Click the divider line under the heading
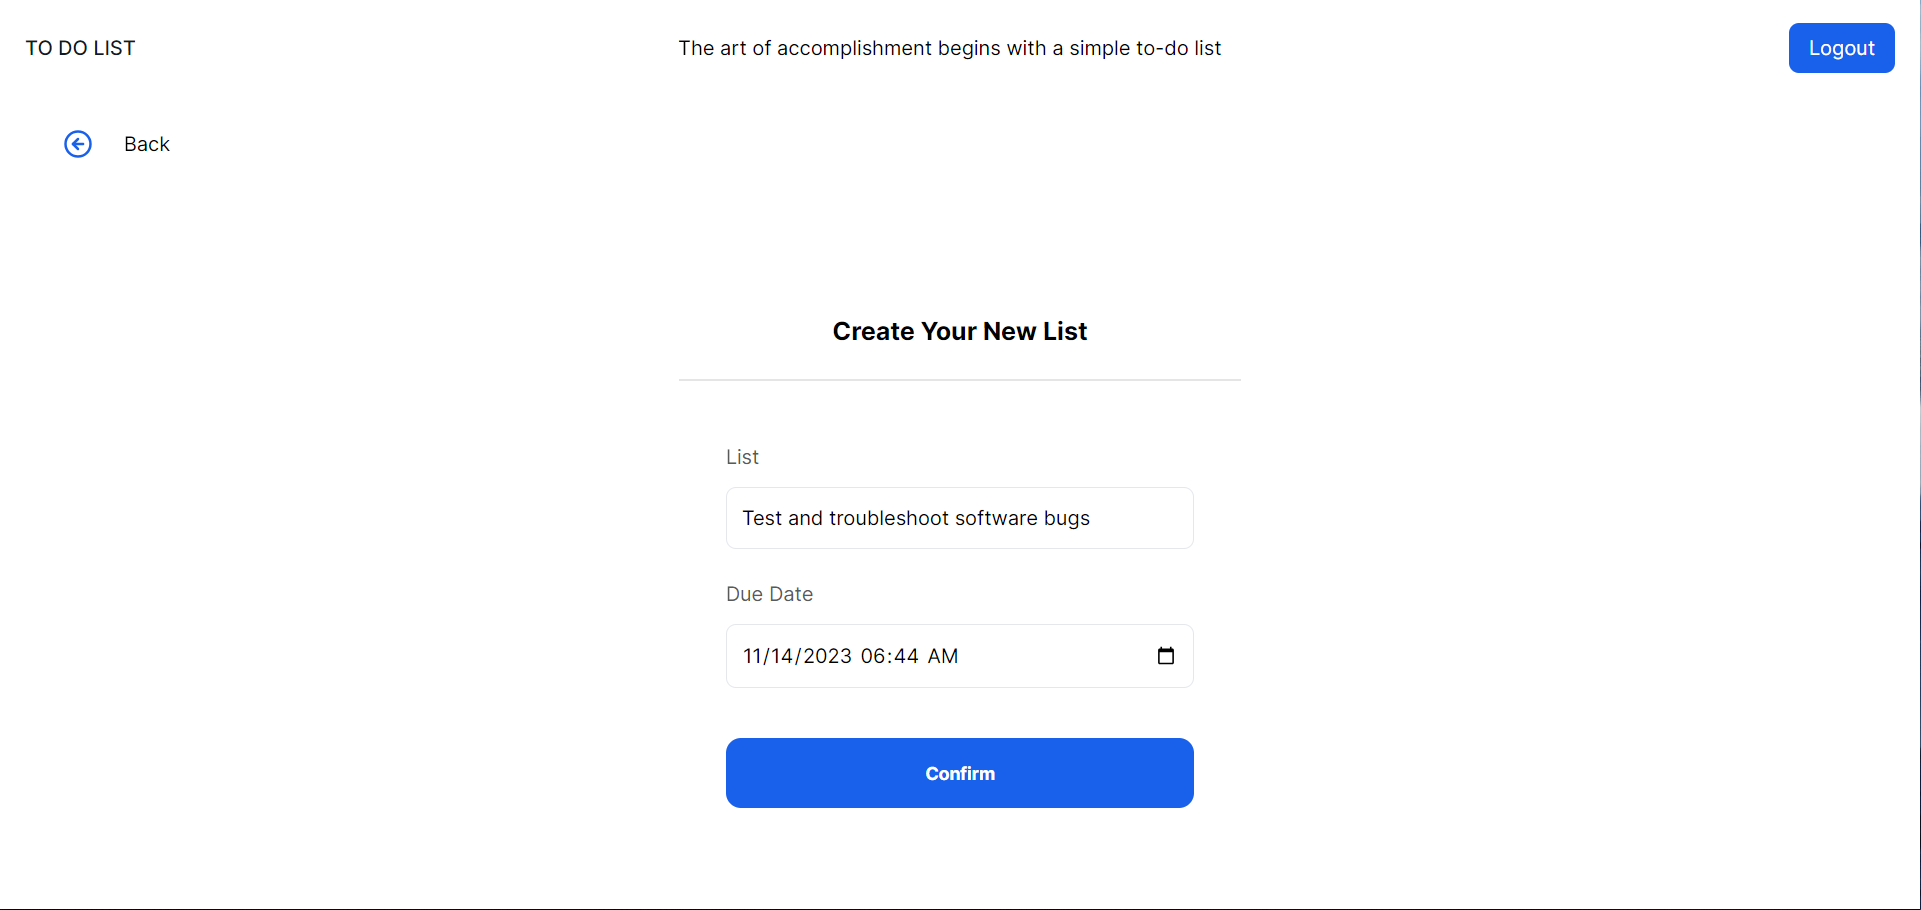 point(959,380)
